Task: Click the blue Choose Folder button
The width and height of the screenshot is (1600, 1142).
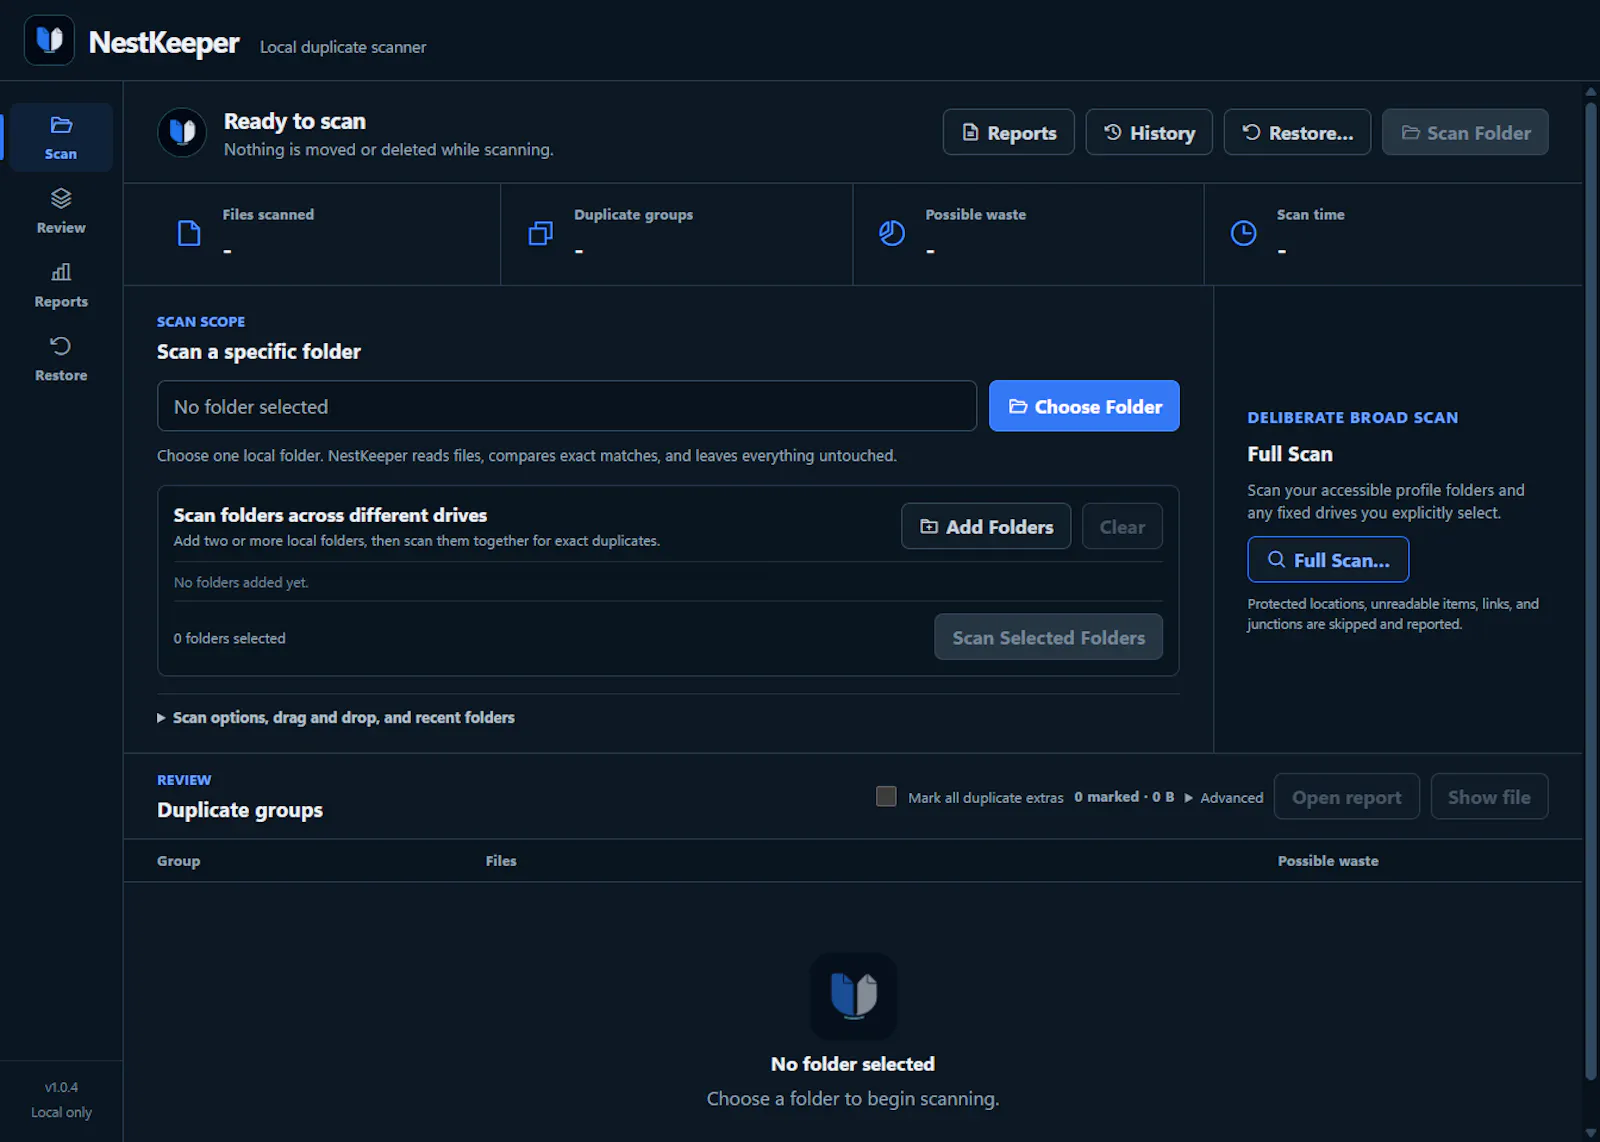Action: (x=1084, y=406)
